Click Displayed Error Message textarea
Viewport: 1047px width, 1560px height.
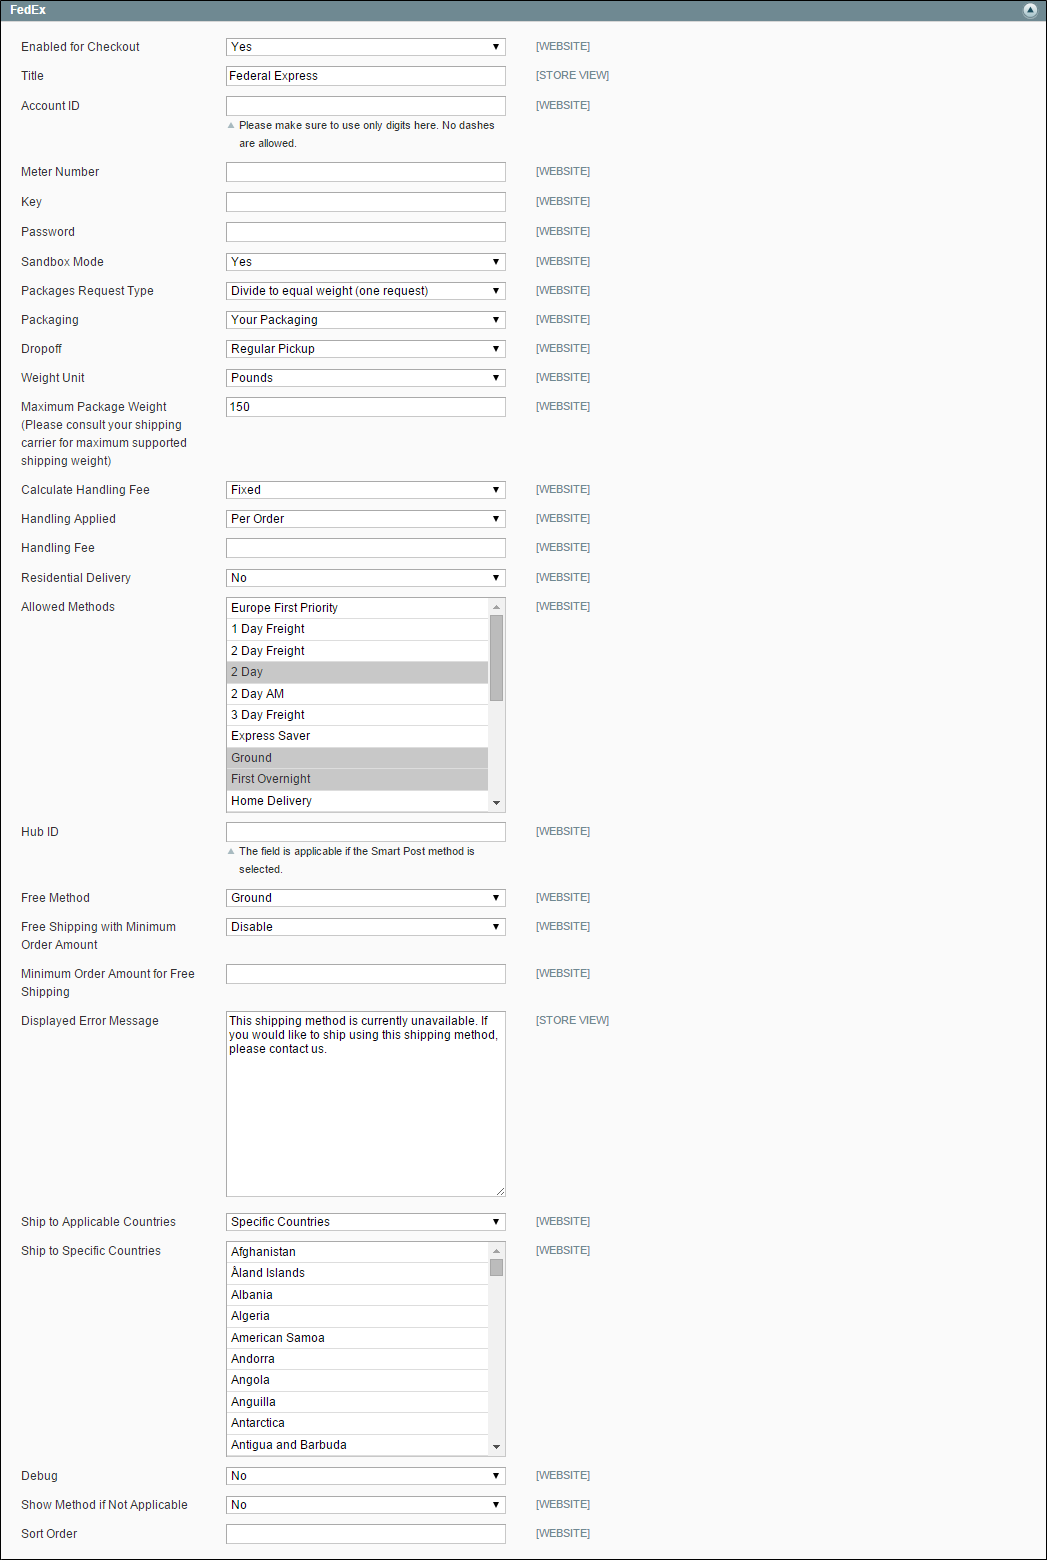(x=366, y=1104)
